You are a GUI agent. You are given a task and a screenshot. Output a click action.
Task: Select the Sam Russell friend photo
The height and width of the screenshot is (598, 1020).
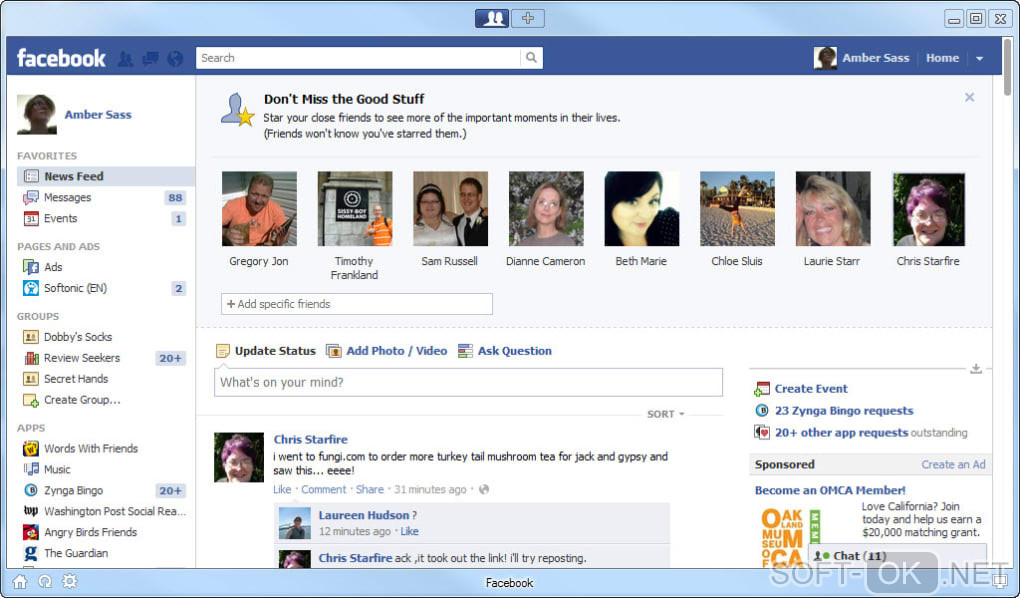450,209
